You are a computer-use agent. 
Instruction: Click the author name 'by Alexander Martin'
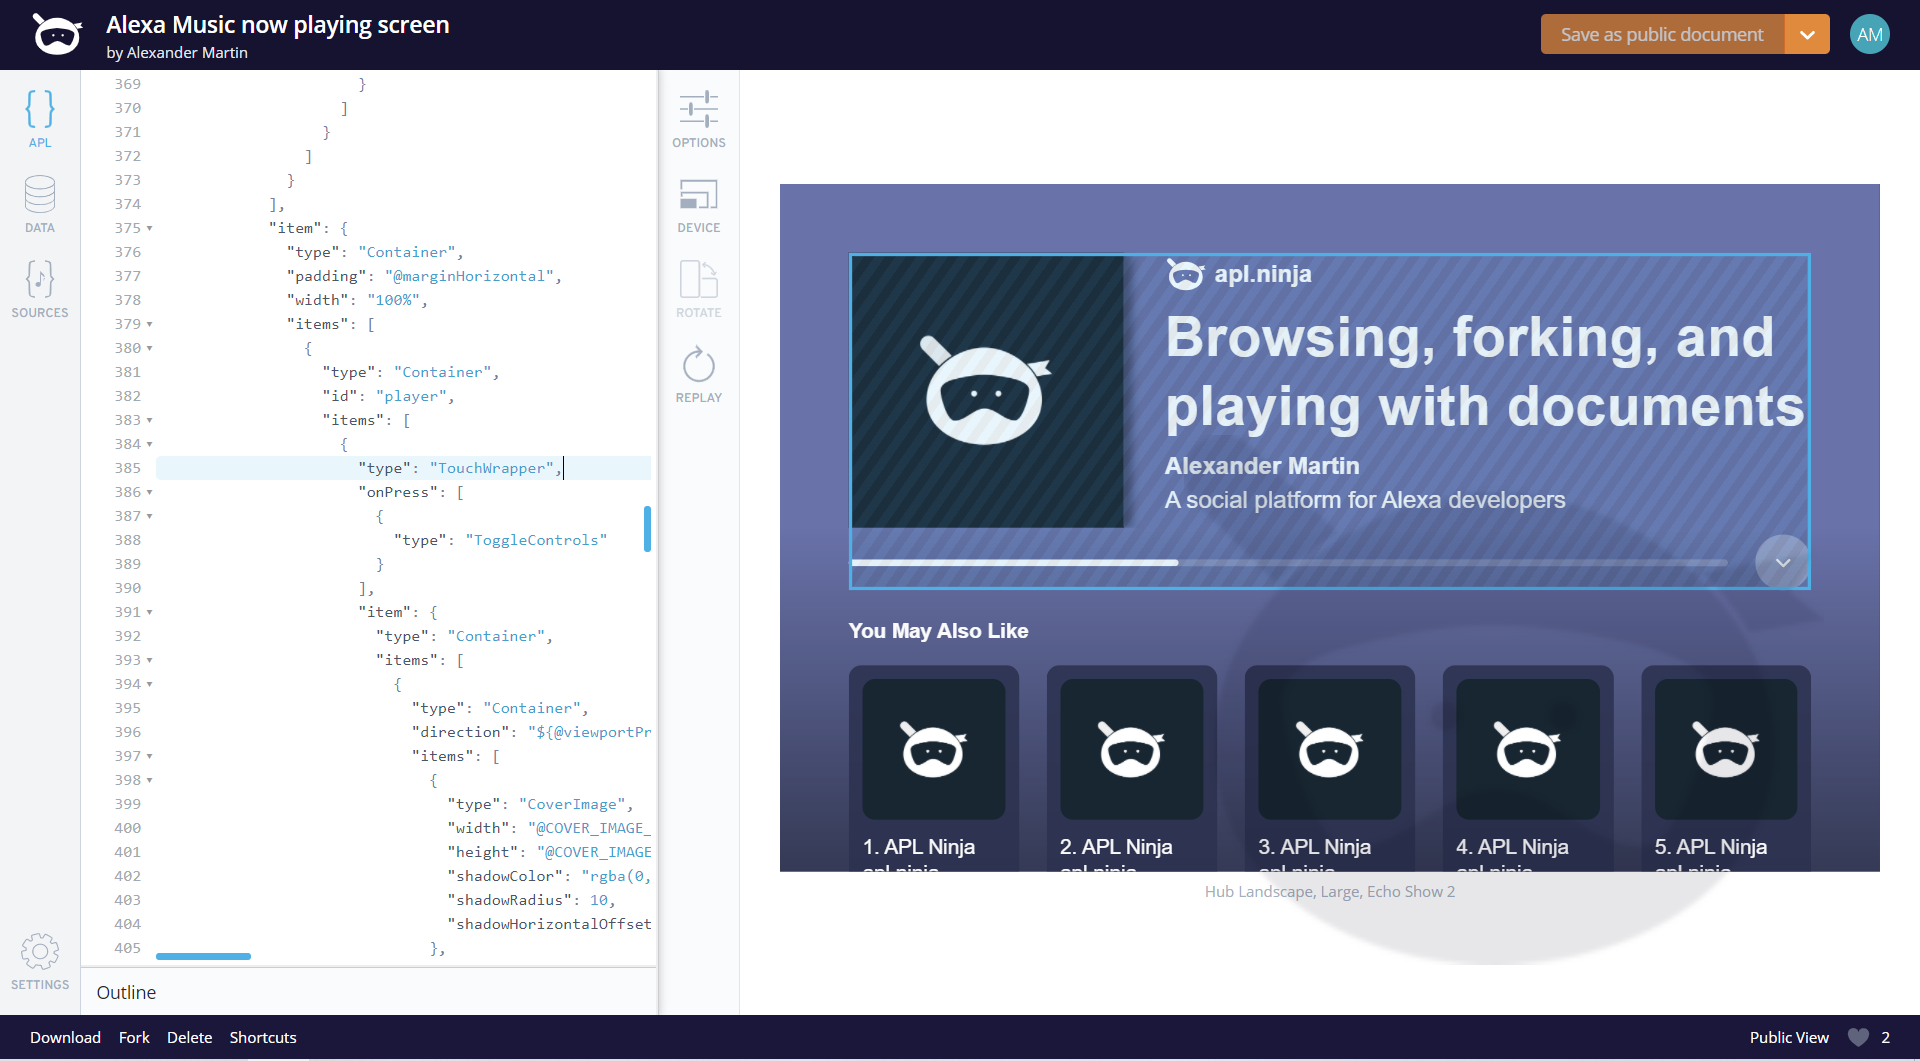pyautogui.click(x=177, y=53)
